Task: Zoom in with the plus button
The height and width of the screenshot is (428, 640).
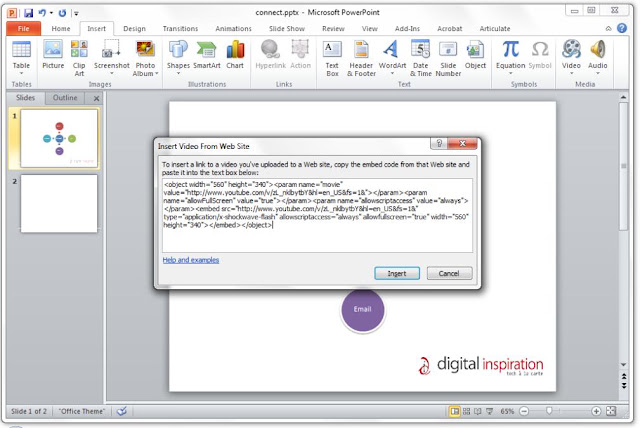Action: [596, 411]
